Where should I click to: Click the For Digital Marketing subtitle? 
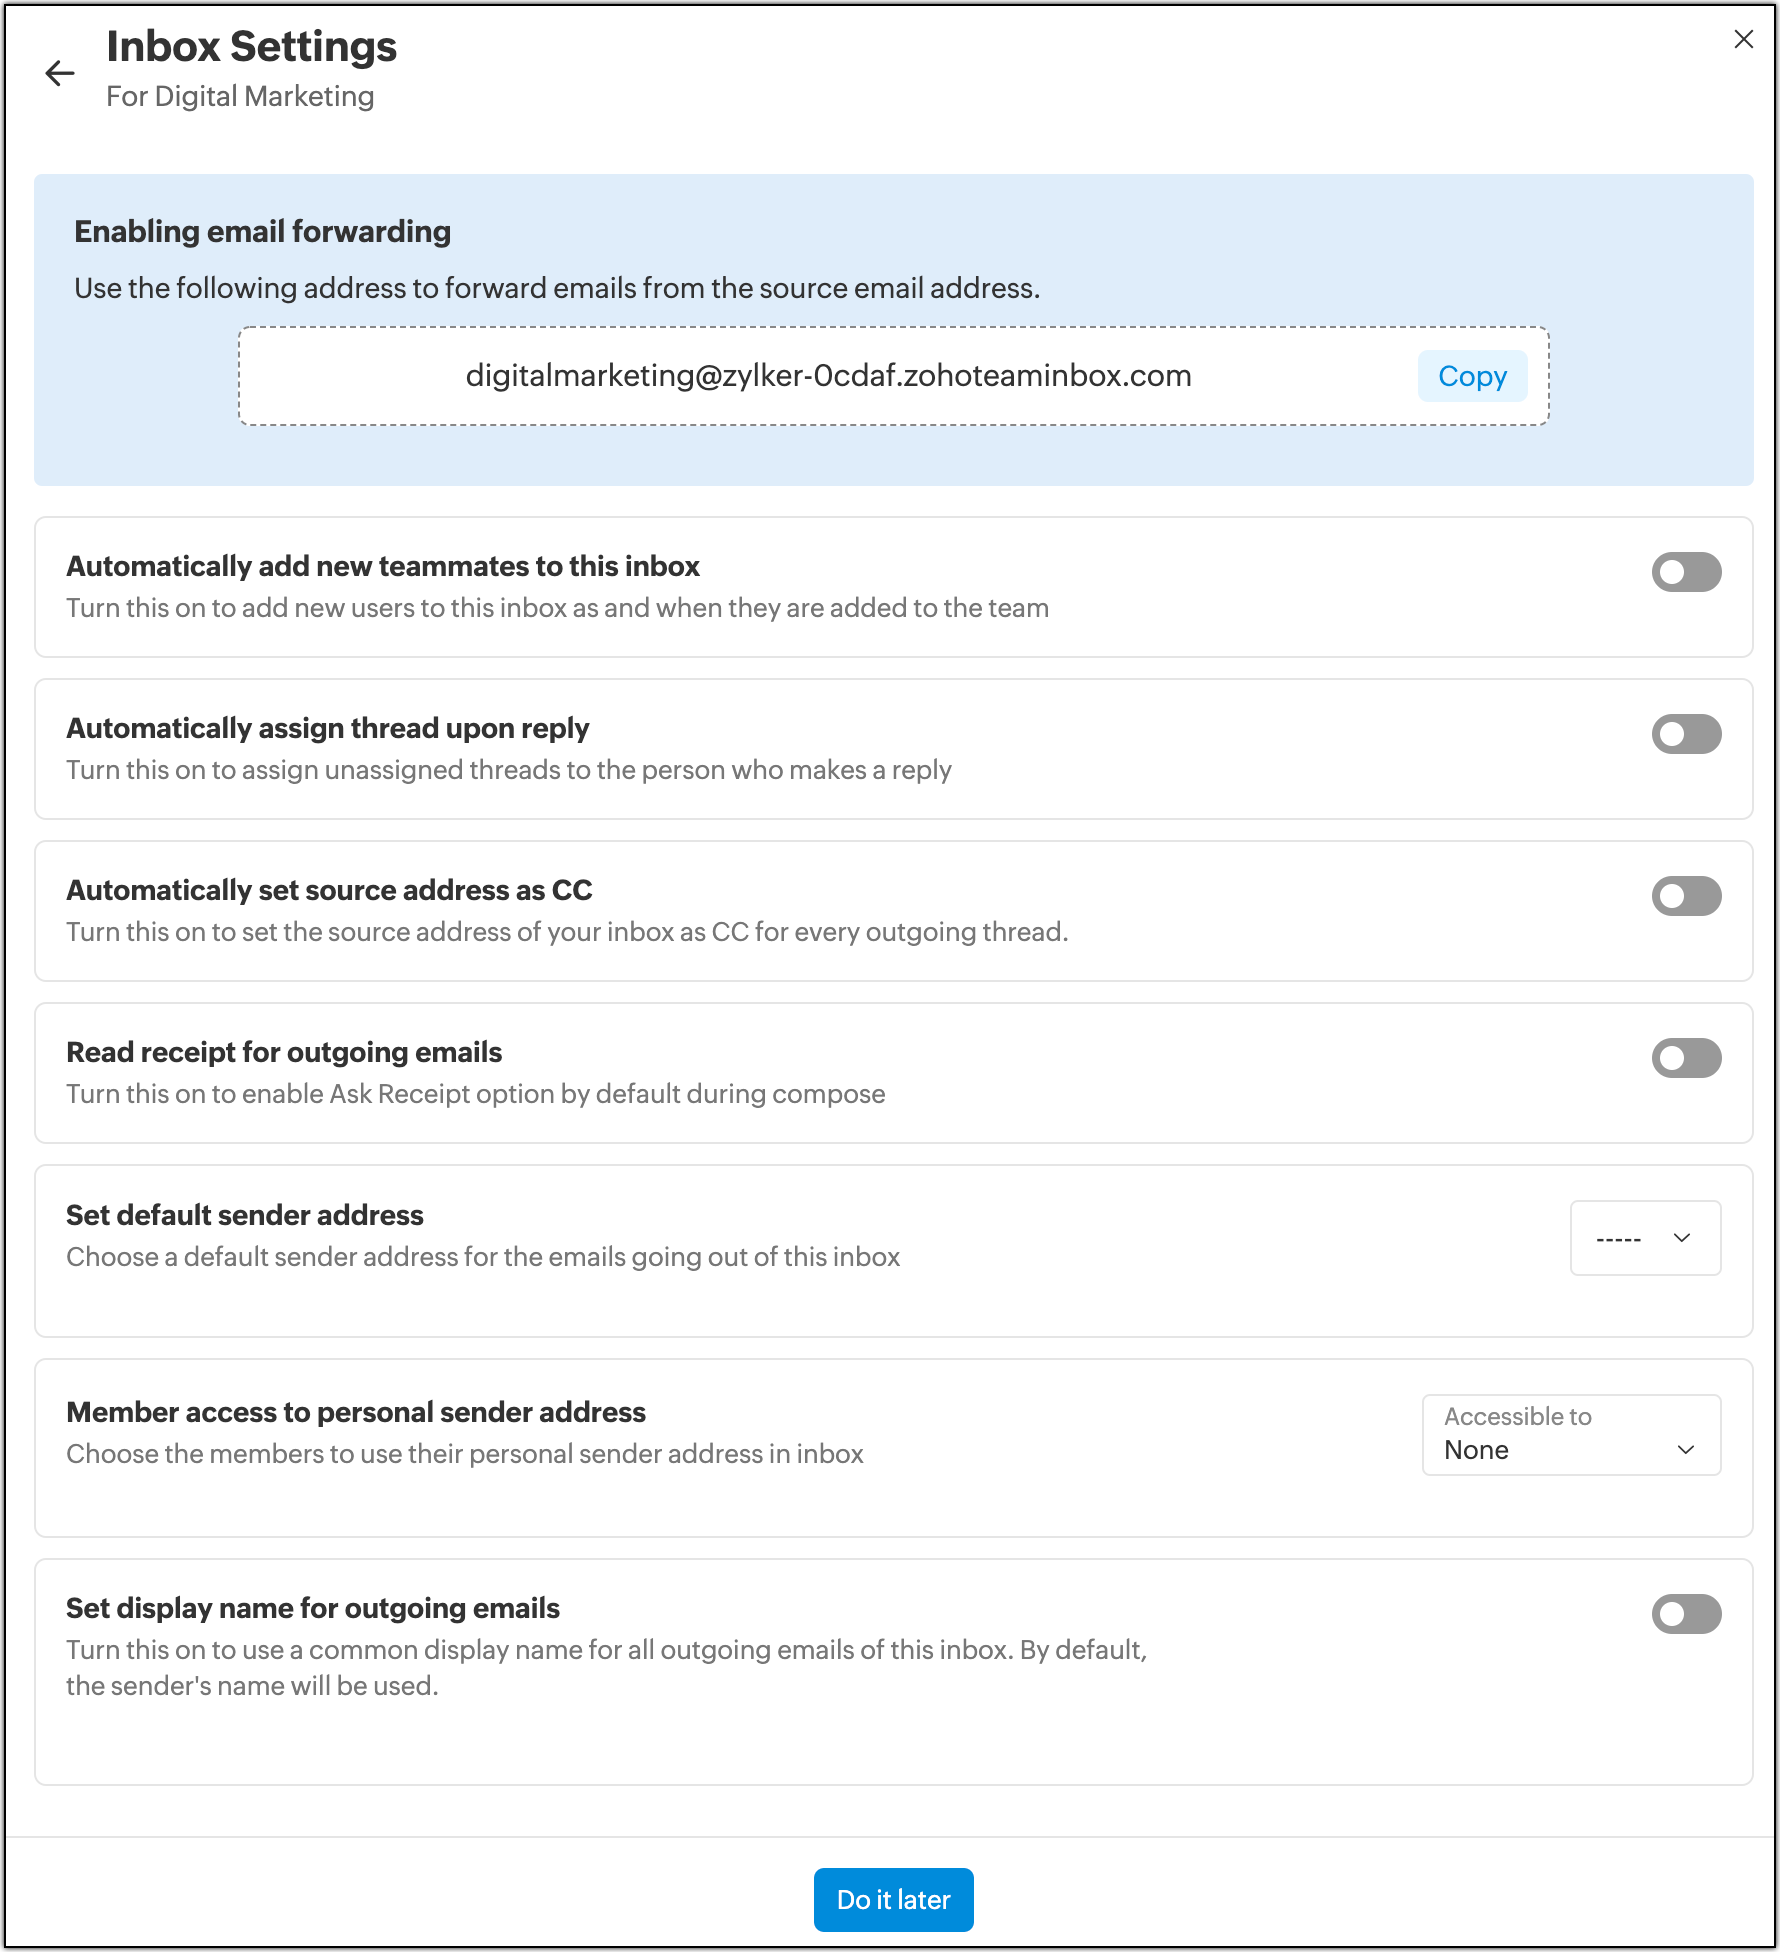tap(240, 96)
